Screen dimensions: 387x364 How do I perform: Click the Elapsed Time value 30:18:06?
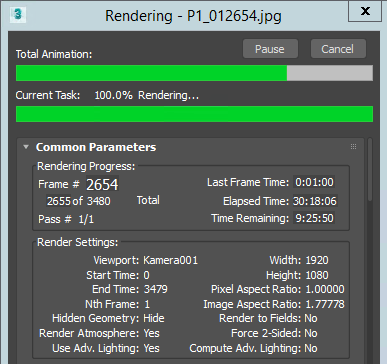pyautogui.click(x=315, y=201)
